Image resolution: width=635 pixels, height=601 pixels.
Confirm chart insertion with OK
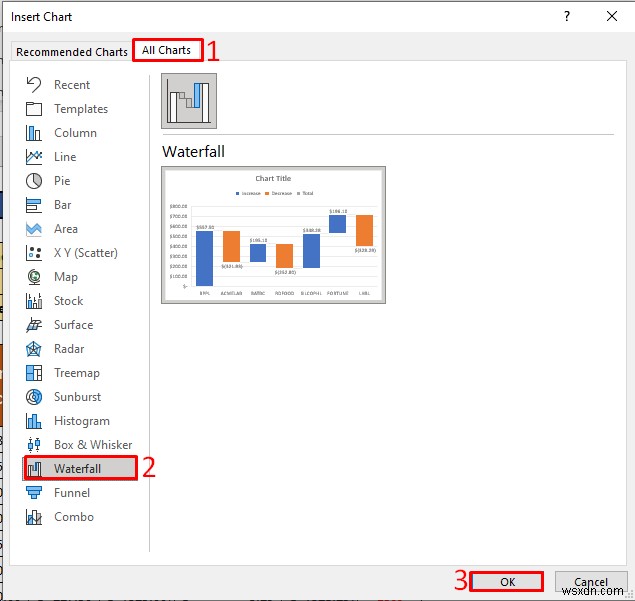point(507,582)
